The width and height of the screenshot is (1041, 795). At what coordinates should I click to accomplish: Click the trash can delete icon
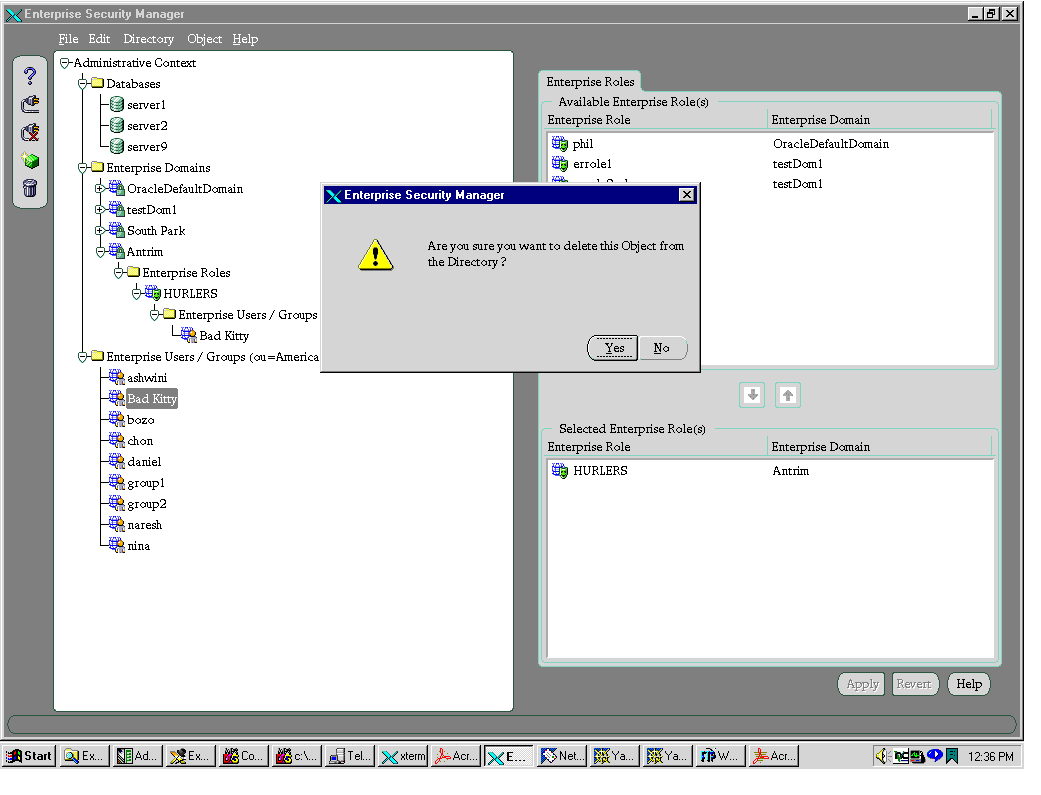pos(30,188)
